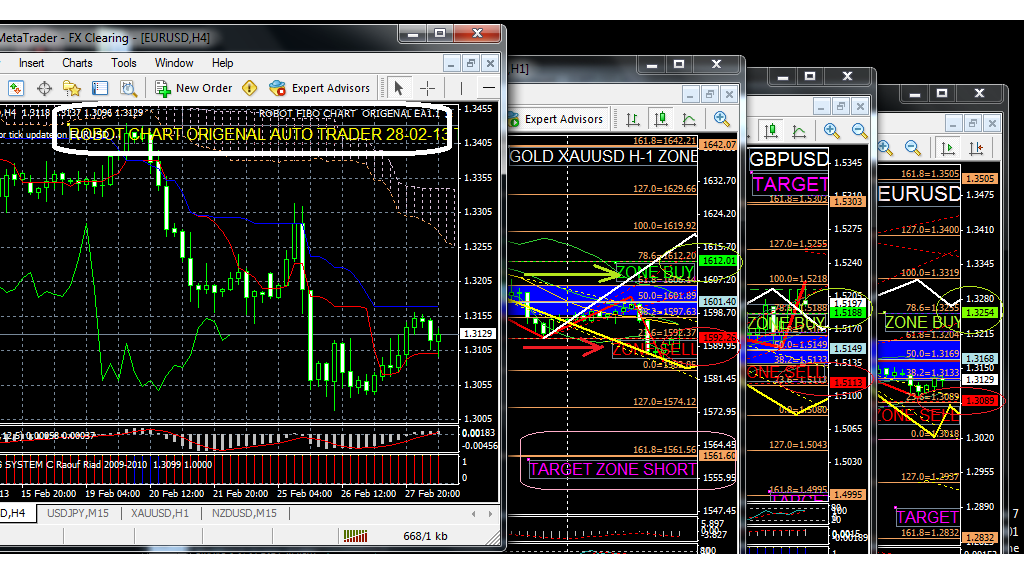Click zoom in icon in GBPUSD window

click(x=831, y=131)
